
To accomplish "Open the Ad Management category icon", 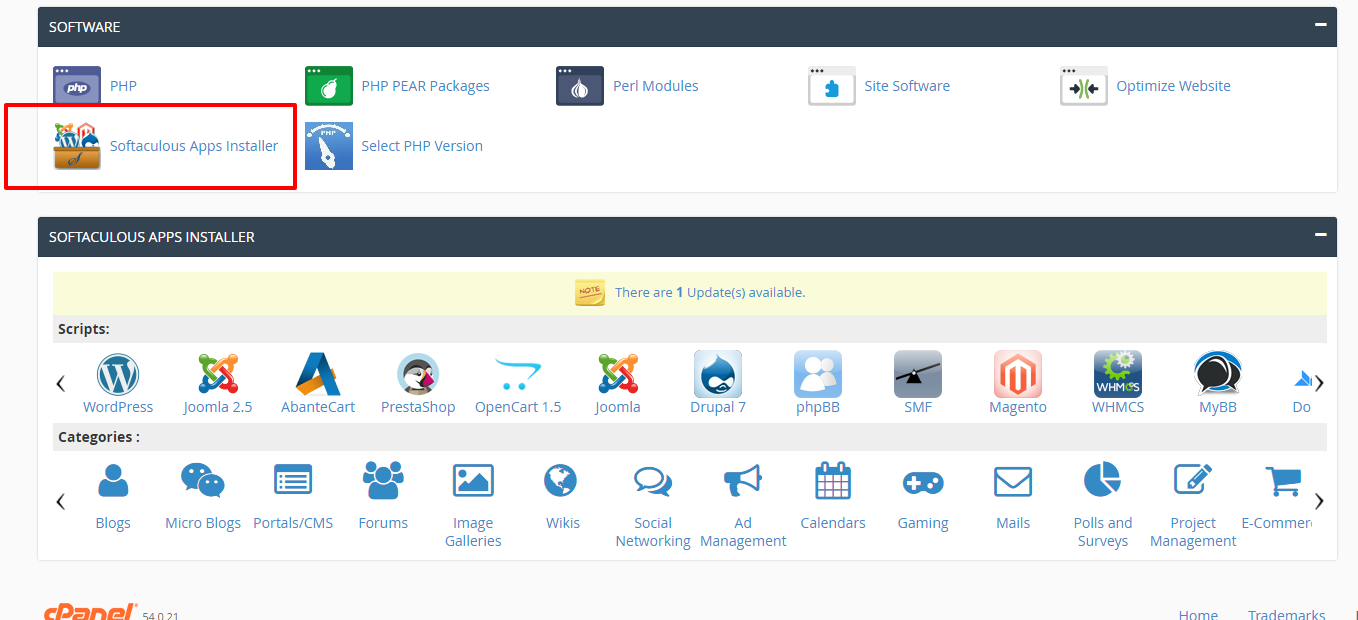I will click(x=743, y=481).
